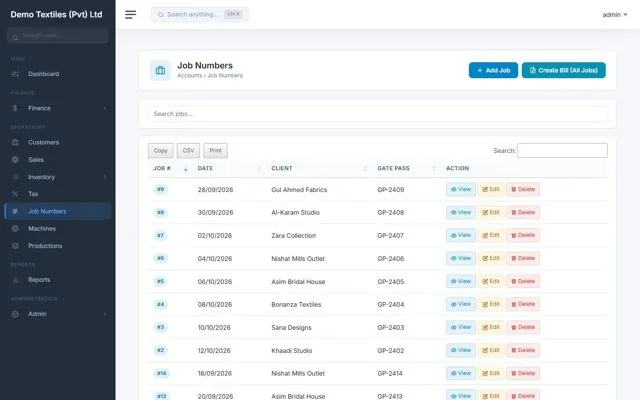This screenshot has width=640, height=400.
Task: Click the Copy export button
Action: tap(161, 151)
